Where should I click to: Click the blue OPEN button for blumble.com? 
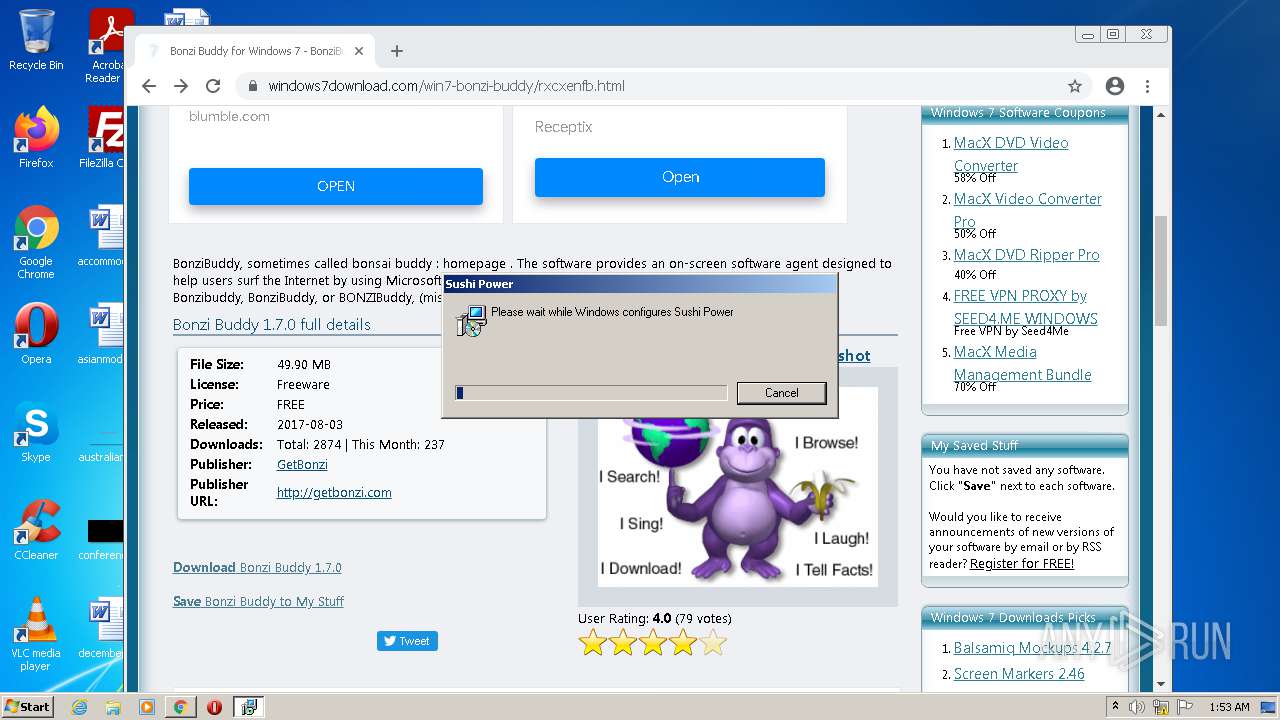(x=336, y=186)
